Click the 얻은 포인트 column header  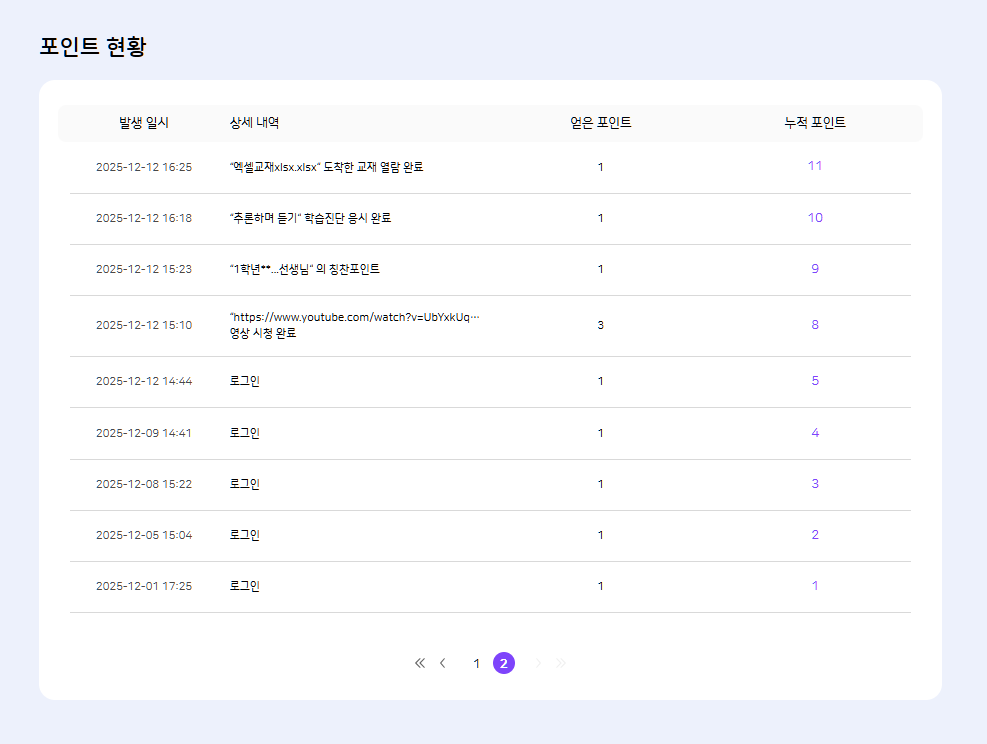(x=600, y=123)
